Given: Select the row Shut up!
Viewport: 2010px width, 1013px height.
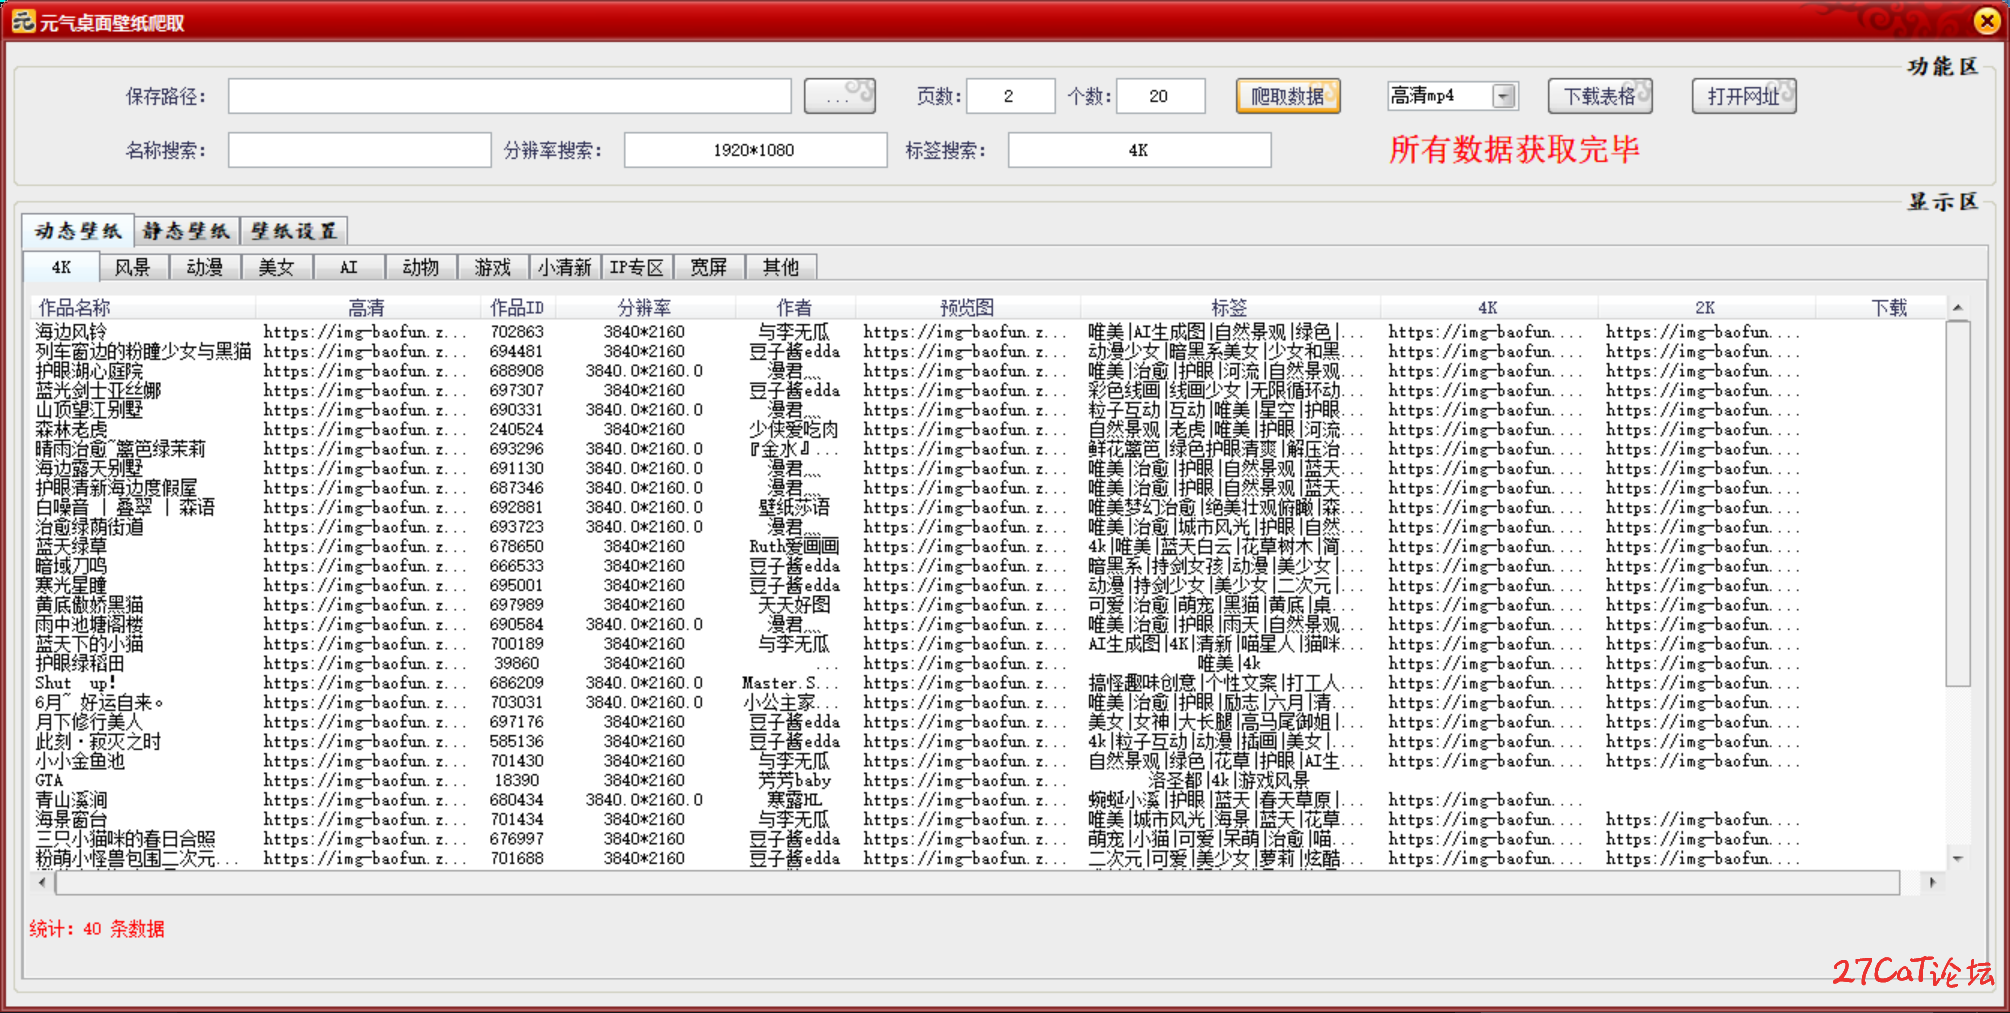Looking at the screenshot, I should coord(990,683).
